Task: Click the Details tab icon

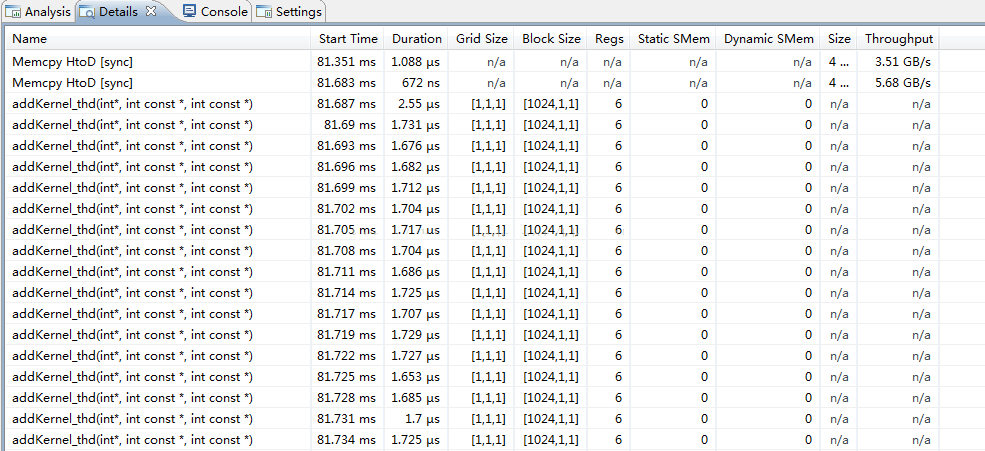Action: coord(87,12)
